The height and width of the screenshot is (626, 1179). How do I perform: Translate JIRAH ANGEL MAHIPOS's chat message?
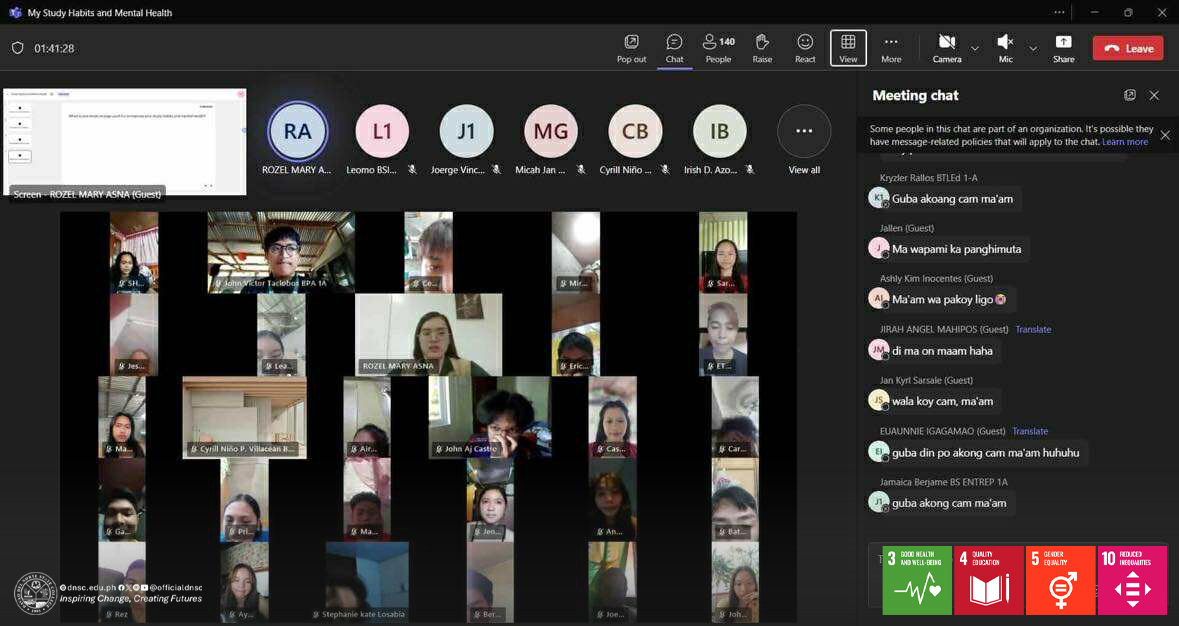click(x=1033, y=329)
